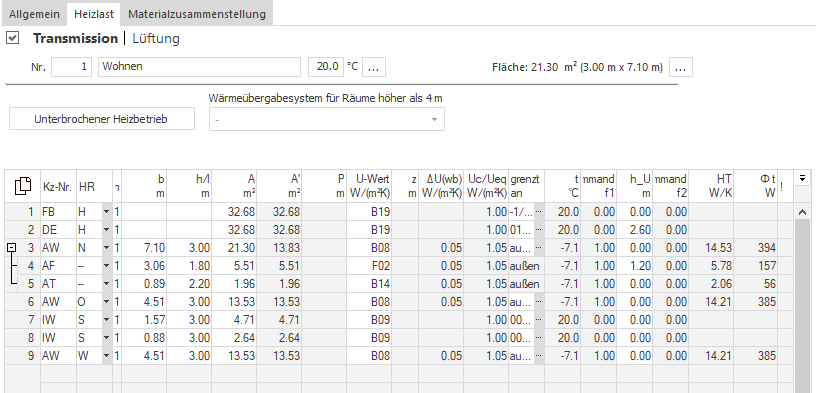
Task: Select width cell 0.89 in row 5
Action: click(144, 284)
